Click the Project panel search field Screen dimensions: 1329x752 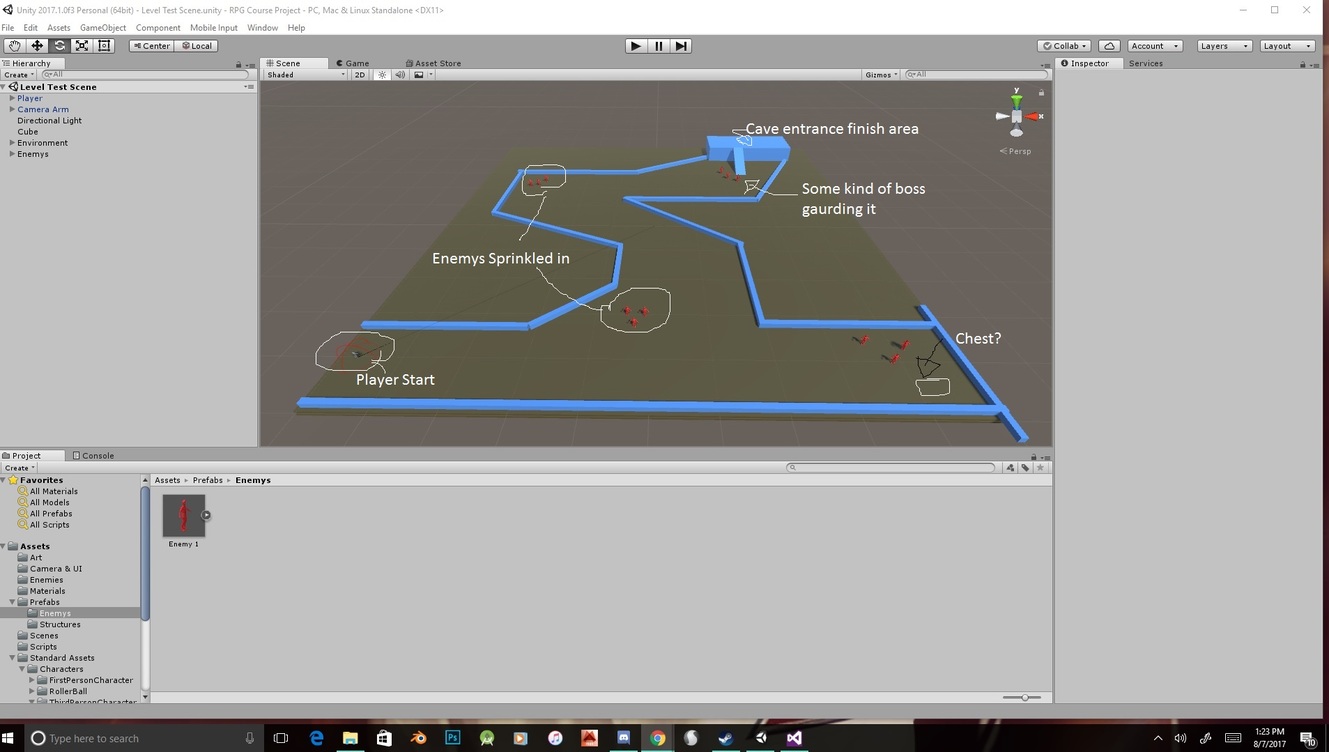click(891, 468)
